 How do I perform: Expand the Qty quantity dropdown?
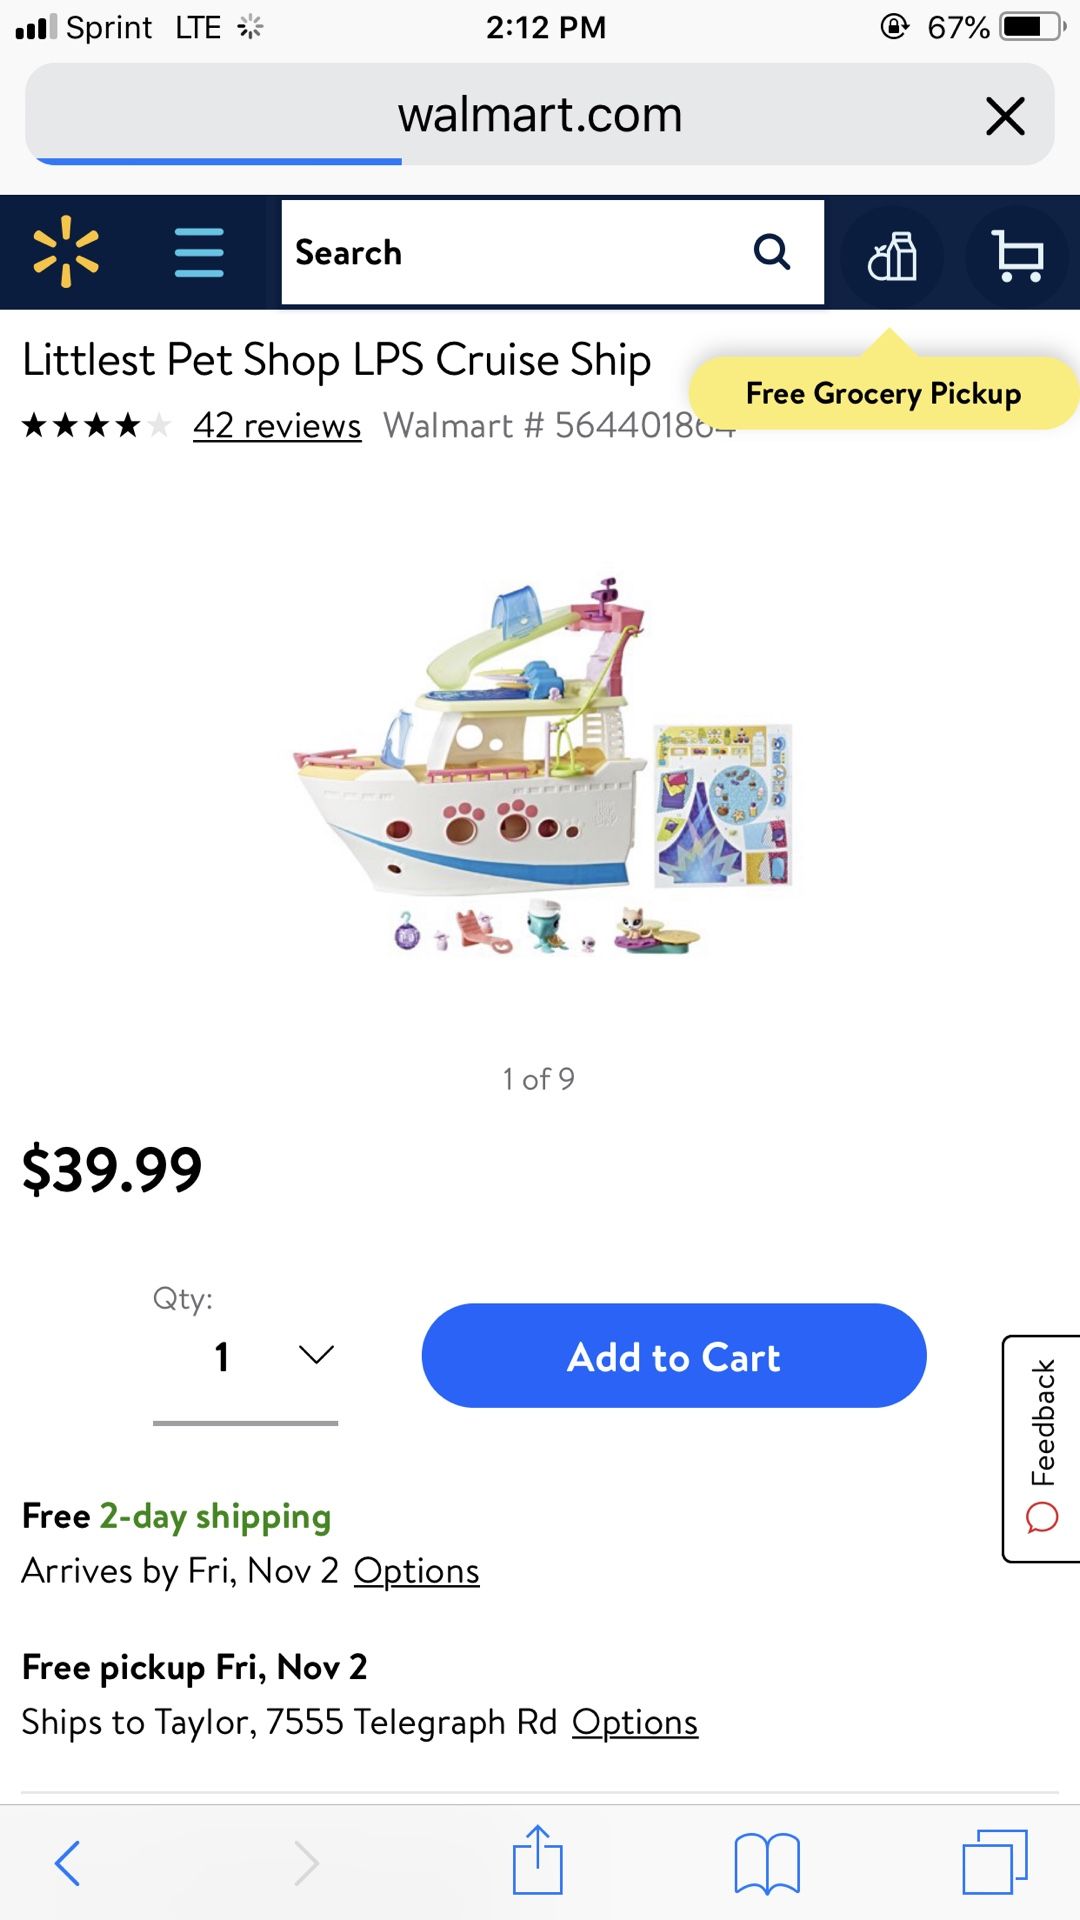coord(245,1357)
